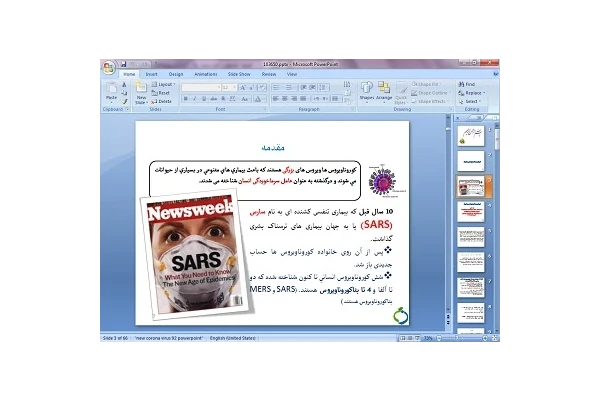Apply numbered list
This screenshot has height=400, width=600.
pos(290,88)
